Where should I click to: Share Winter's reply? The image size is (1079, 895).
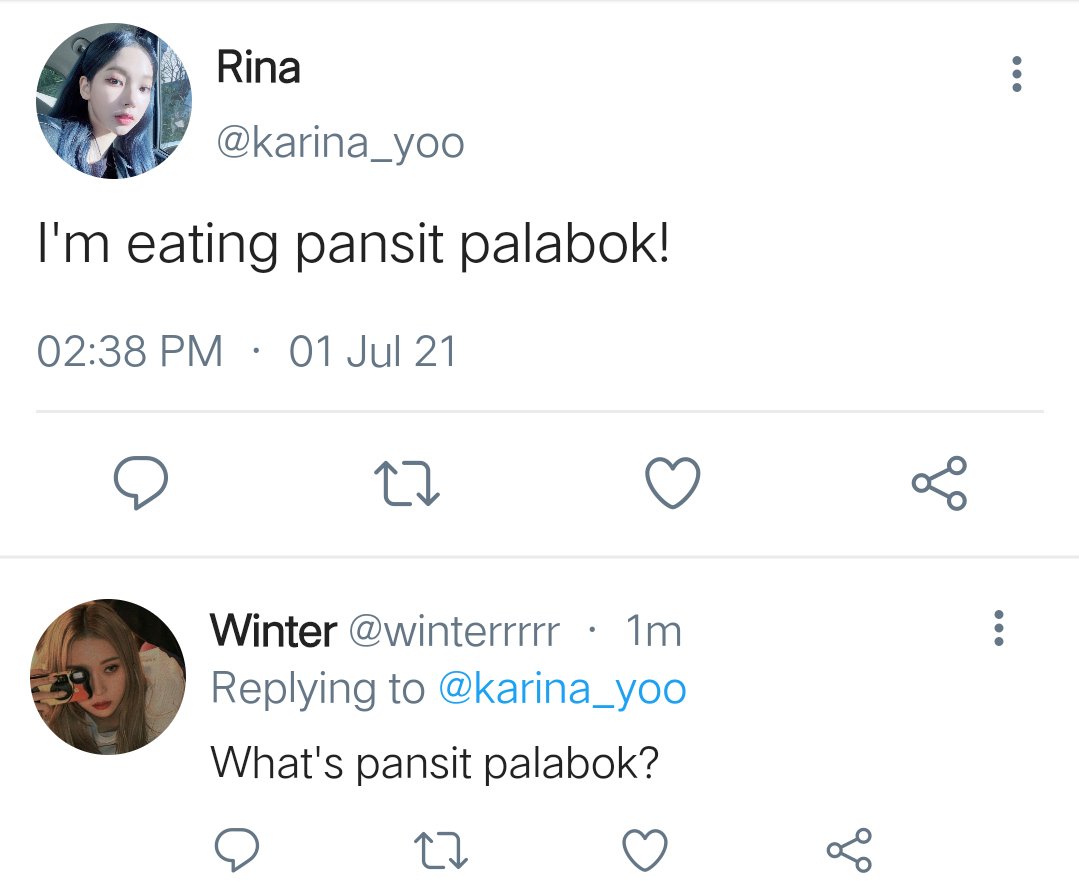click(x=849, y=850)
